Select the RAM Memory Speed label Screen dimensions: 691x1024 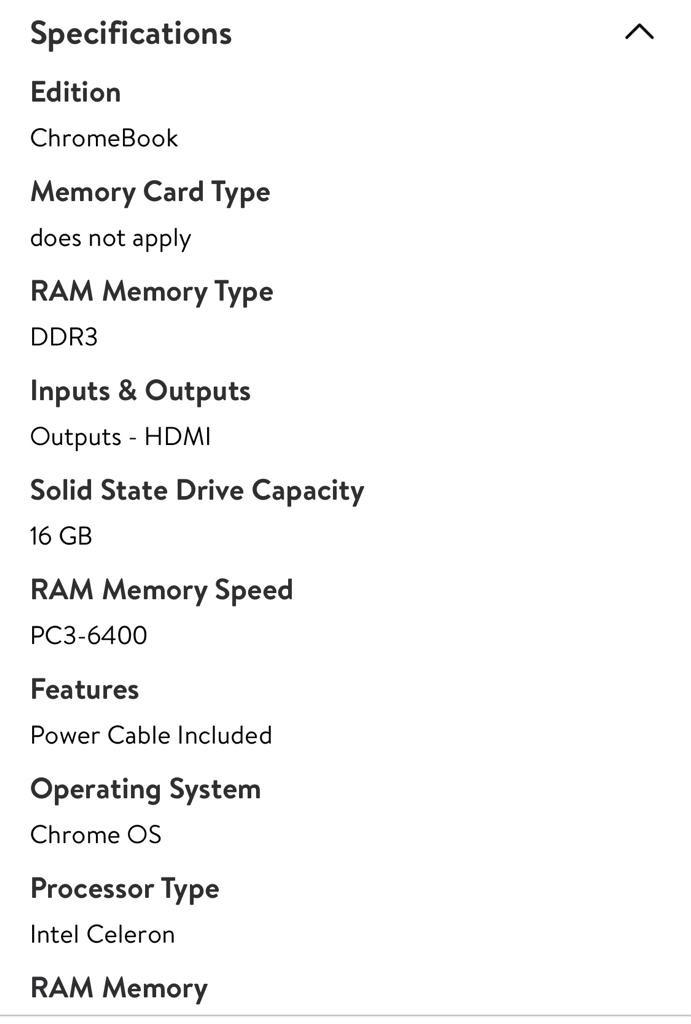162,590
